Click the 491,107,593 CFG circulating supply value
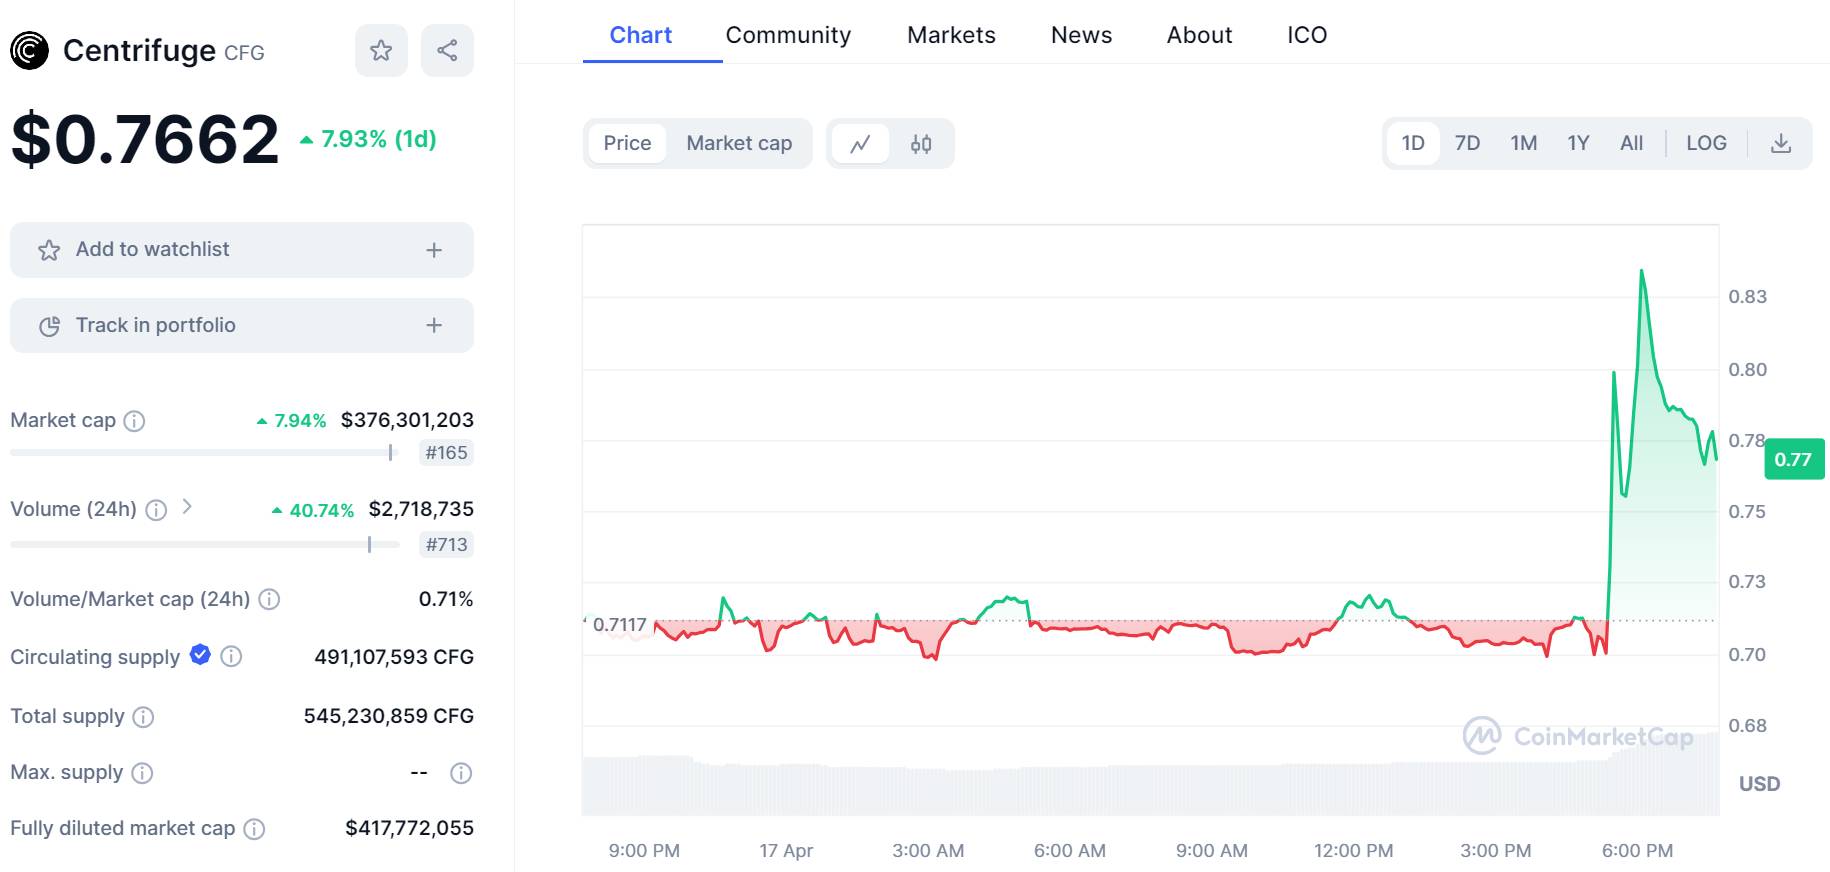 [394, 657]
